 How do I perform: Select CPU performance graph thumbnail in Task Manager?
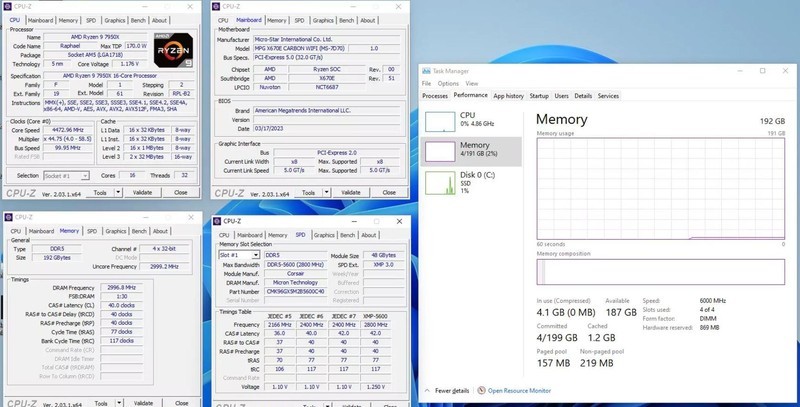pyautogui.click(x=440, y=122)
